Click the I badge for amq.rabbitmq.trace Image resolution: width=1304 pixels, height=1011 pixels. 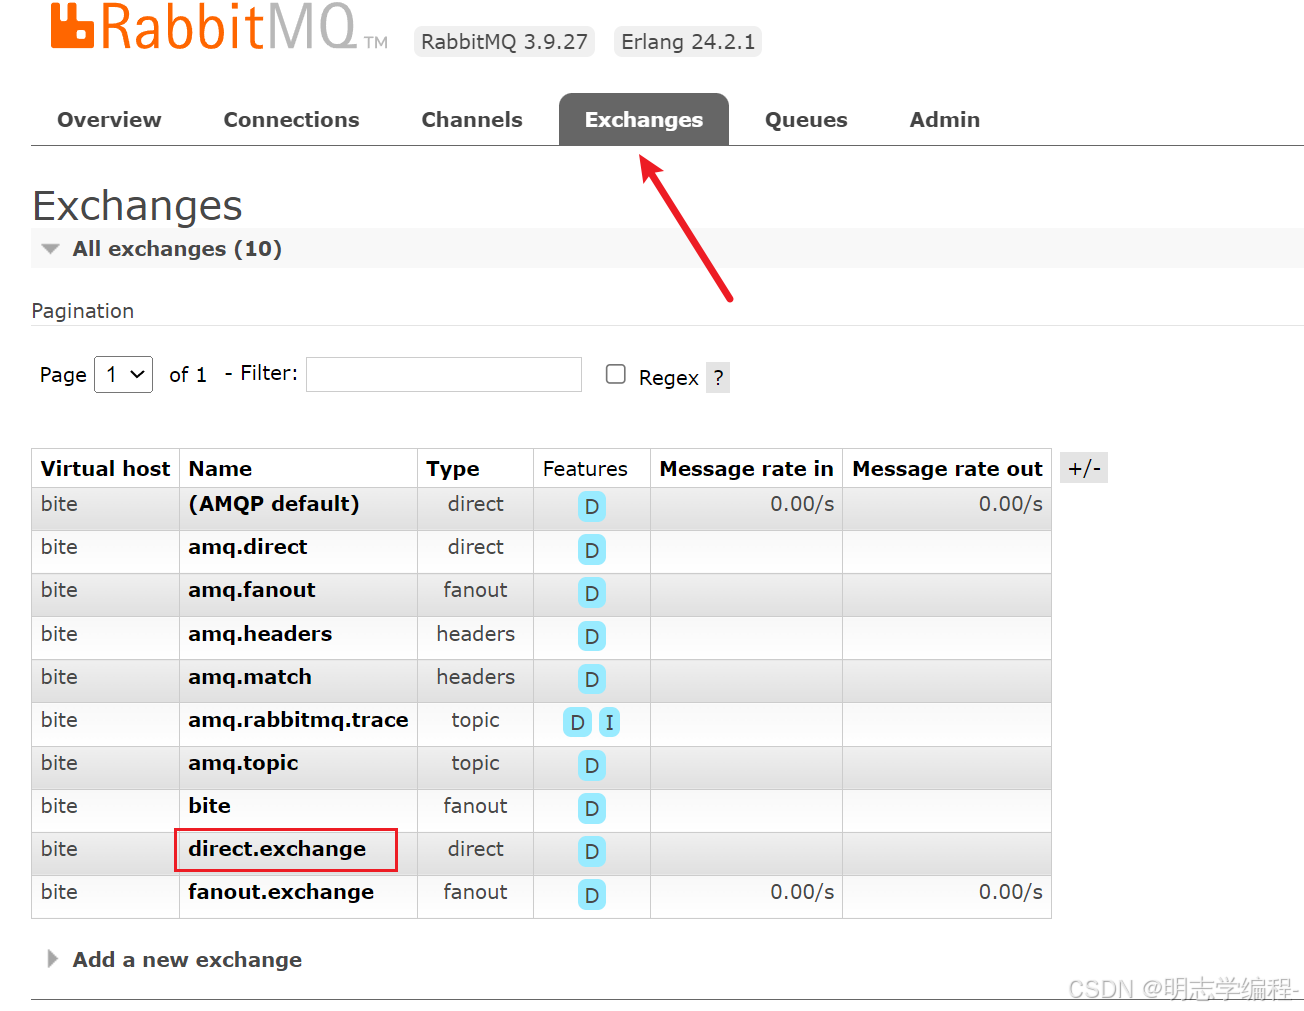tap(609, 722)
